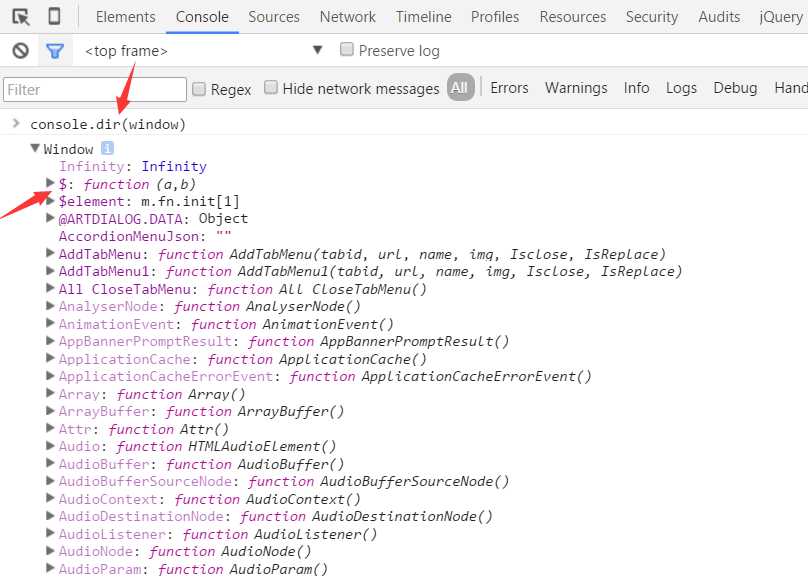808x580 pixels.
Task: Expand the AddTabMenu function row
Action: 50,253
